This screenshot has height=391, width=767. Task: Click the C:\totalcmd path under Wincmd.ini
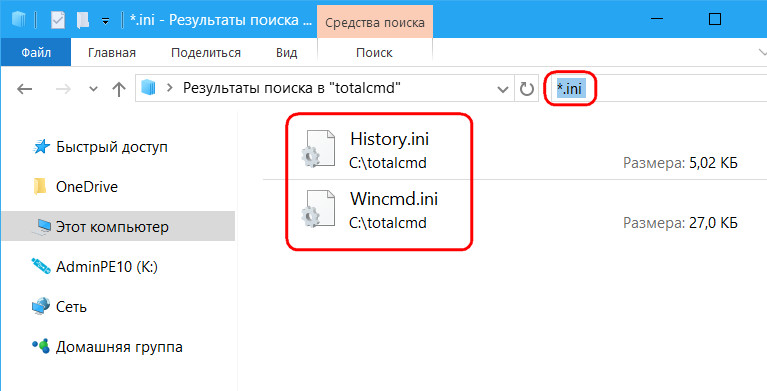[388, 223]
